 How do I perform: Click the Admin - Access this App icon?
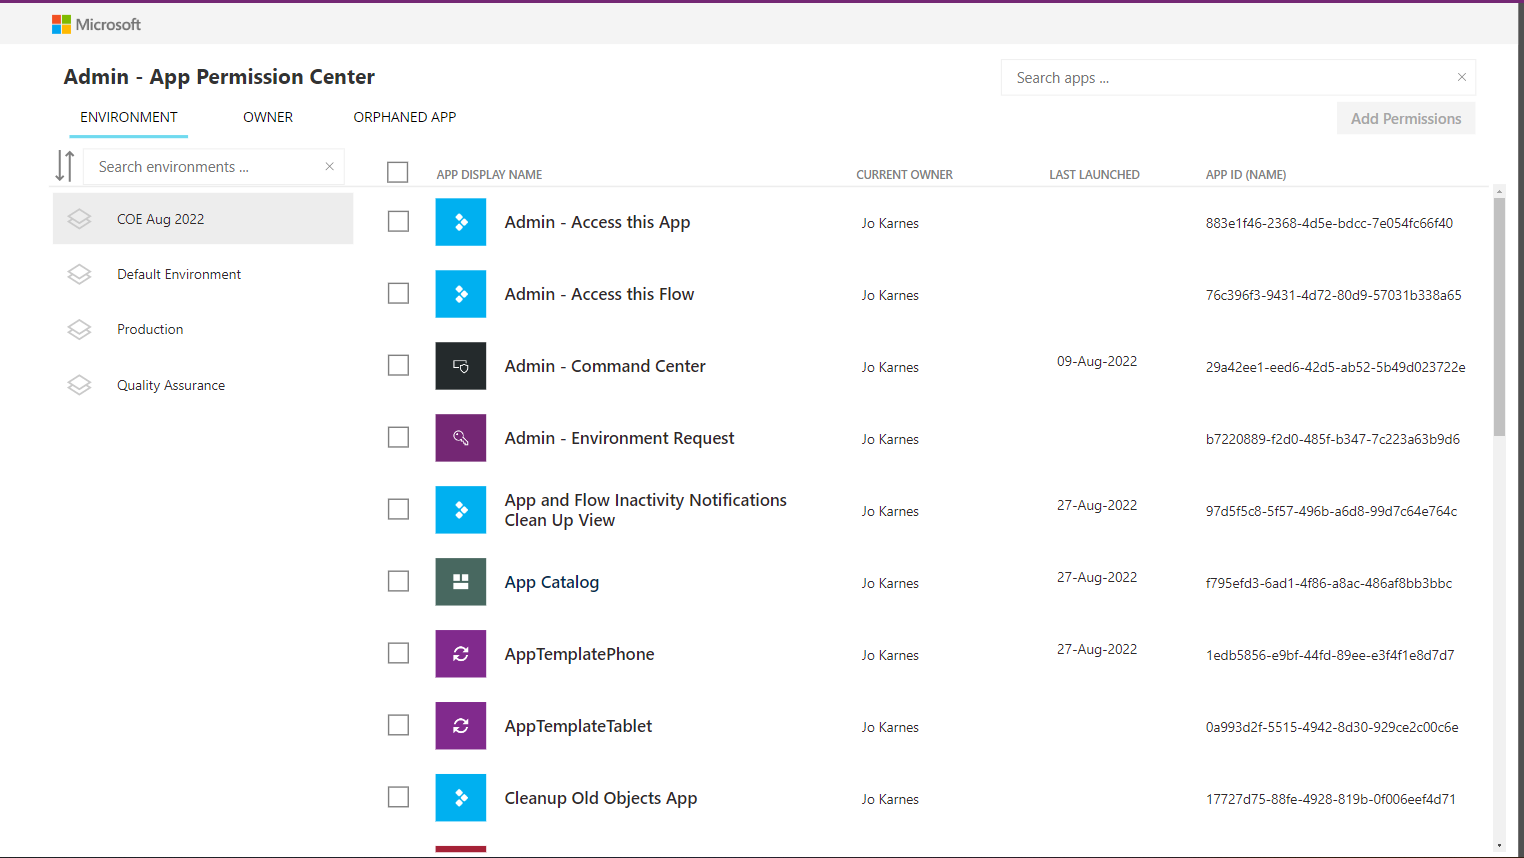point(460,222)
